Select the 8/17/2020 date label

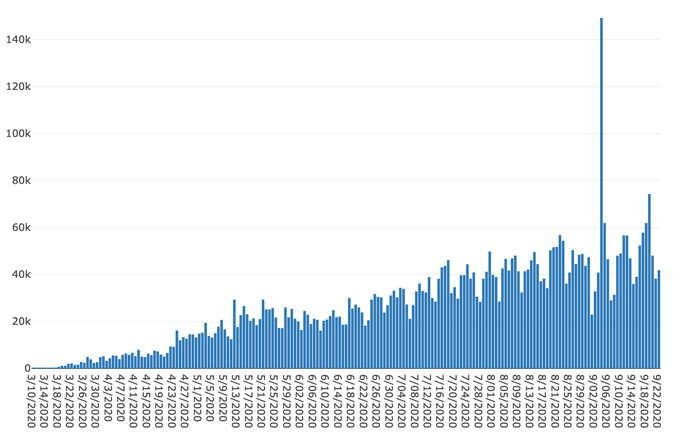tap(542, 400)
